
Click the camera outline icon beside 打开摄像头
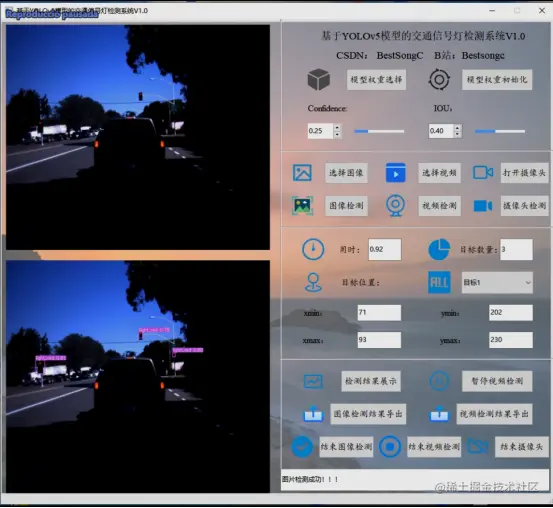[x=483, y=173]
